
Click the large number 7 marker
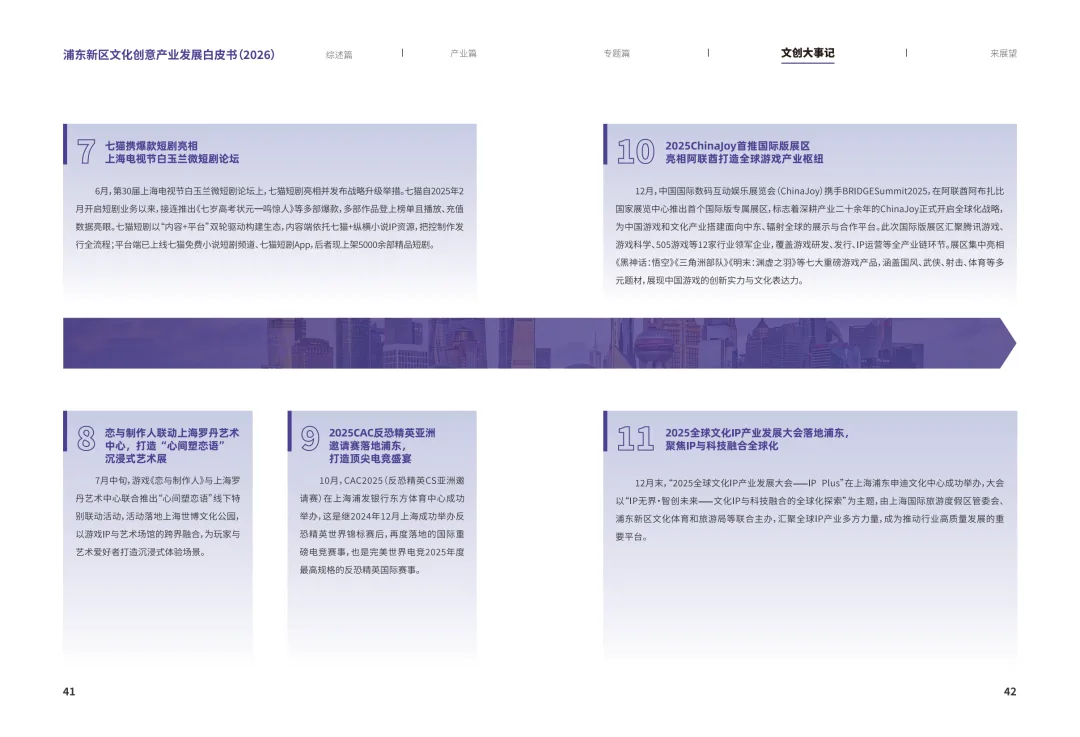[x=85, y=151]
